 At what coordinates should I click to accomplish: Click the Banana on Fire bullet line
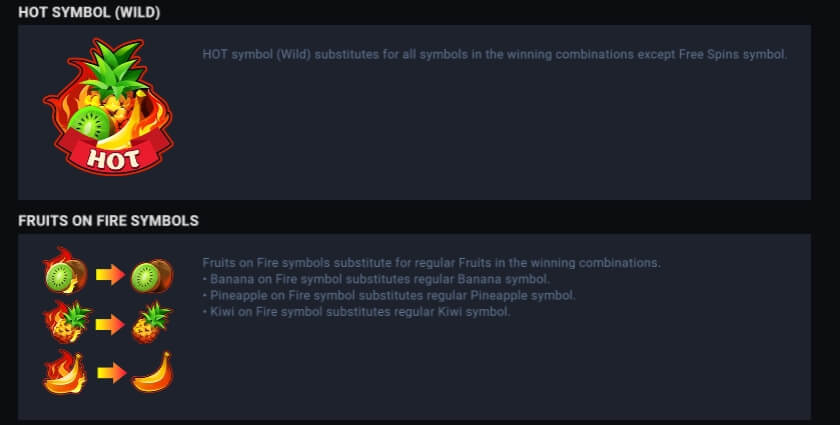tap(376, 279)
